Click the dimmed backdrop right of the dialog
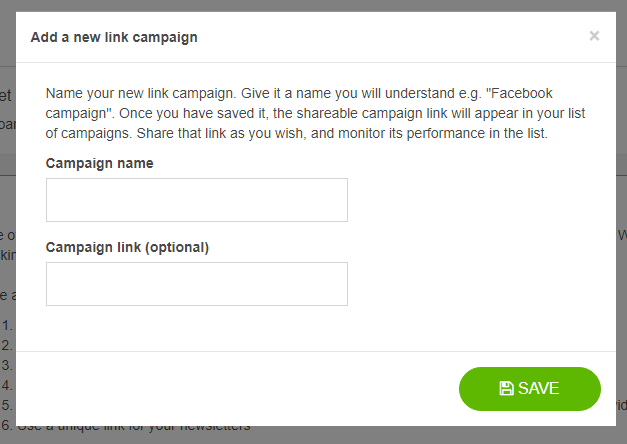Screen dimensions: 627x444 621,200
